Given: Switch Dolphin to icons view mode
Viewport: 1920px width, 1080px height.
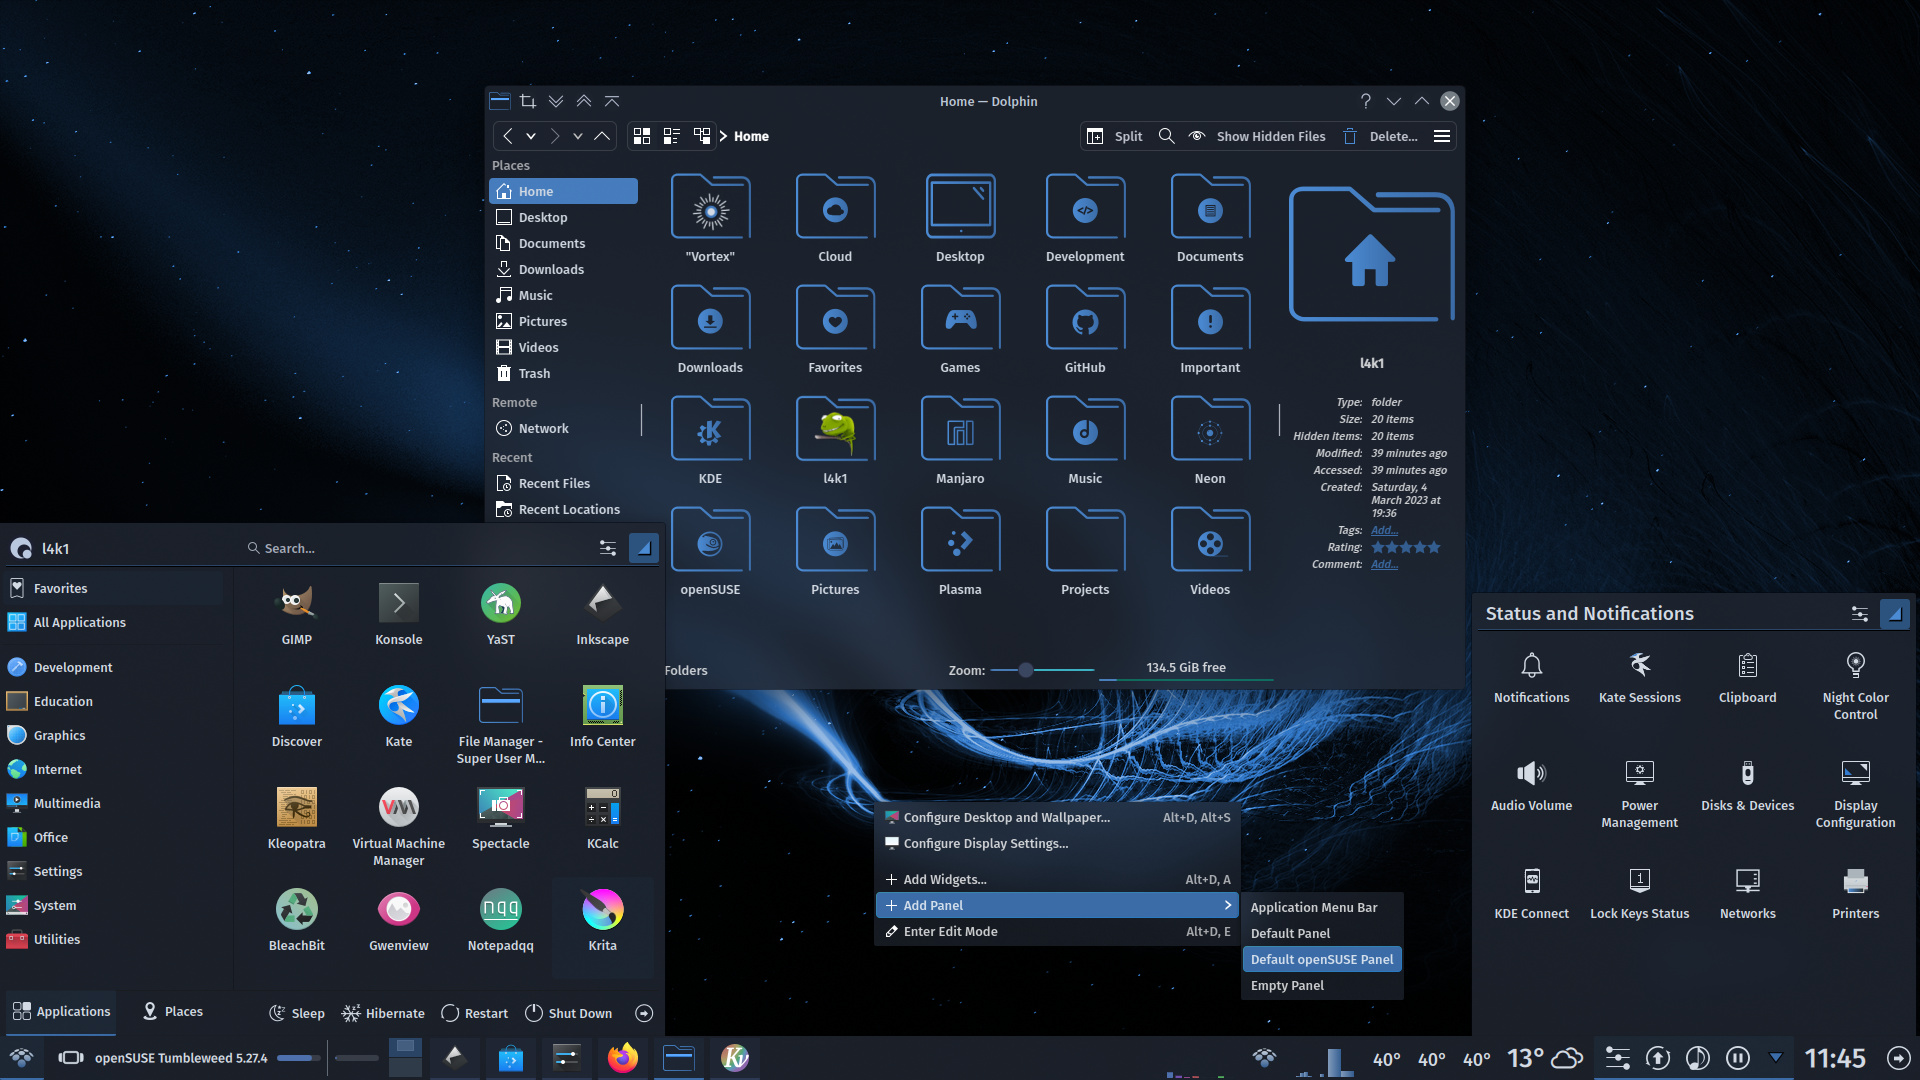Looking at the screenshot, I should pos(642,136).
